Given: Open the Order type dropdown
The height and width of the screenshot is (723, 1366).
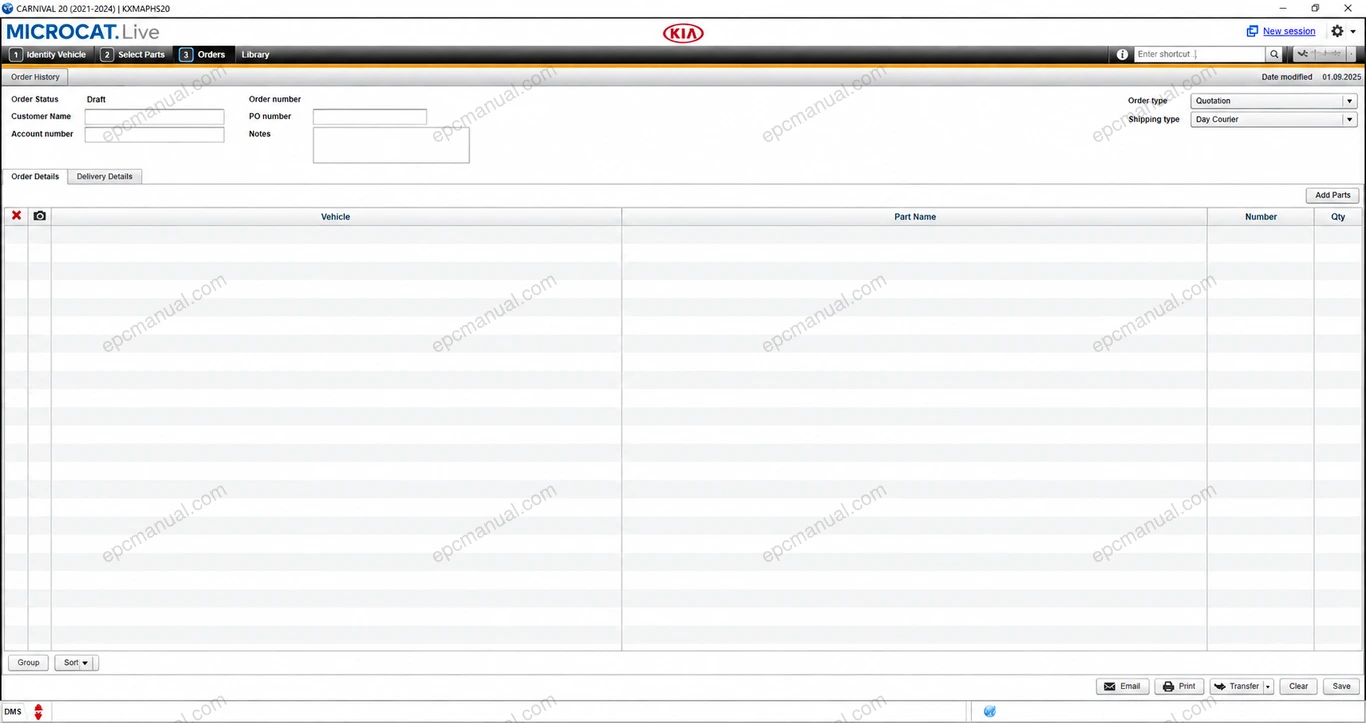Looking at the screenshot, I should 1274,101.
